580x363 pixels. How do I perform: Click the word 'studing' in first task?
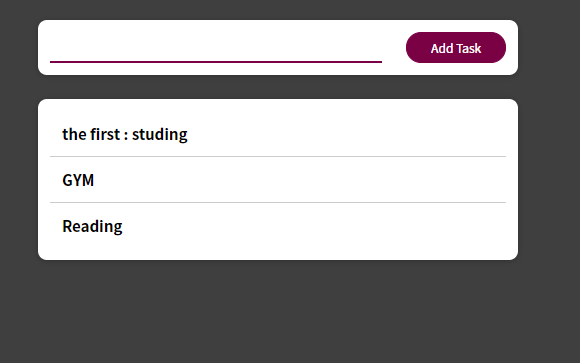click(x=160, y=135)
